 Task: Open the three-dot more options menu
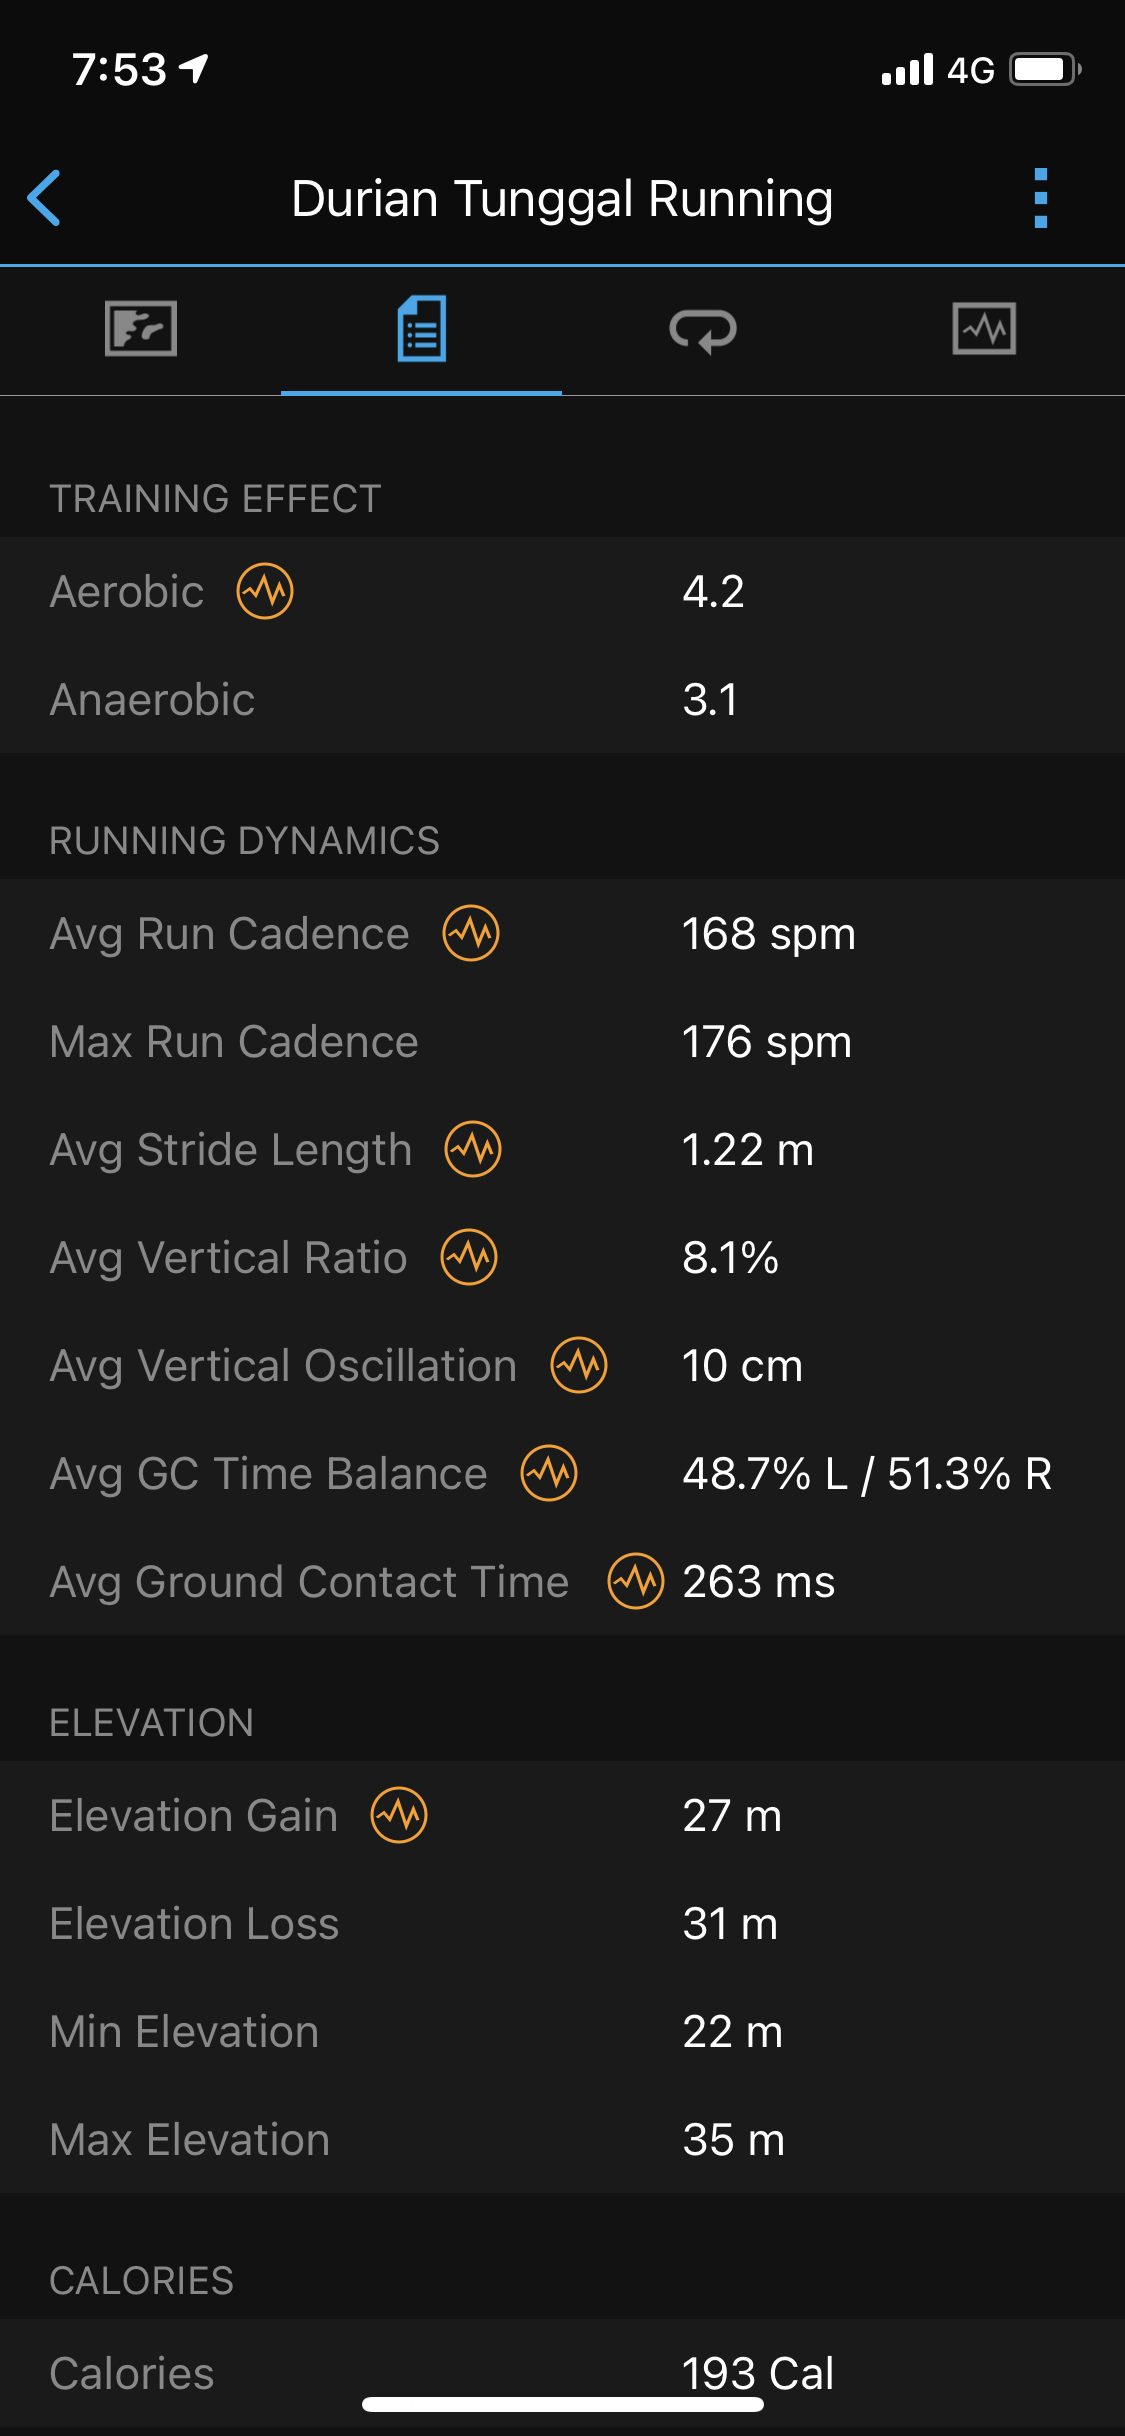tap(1040, 198)
